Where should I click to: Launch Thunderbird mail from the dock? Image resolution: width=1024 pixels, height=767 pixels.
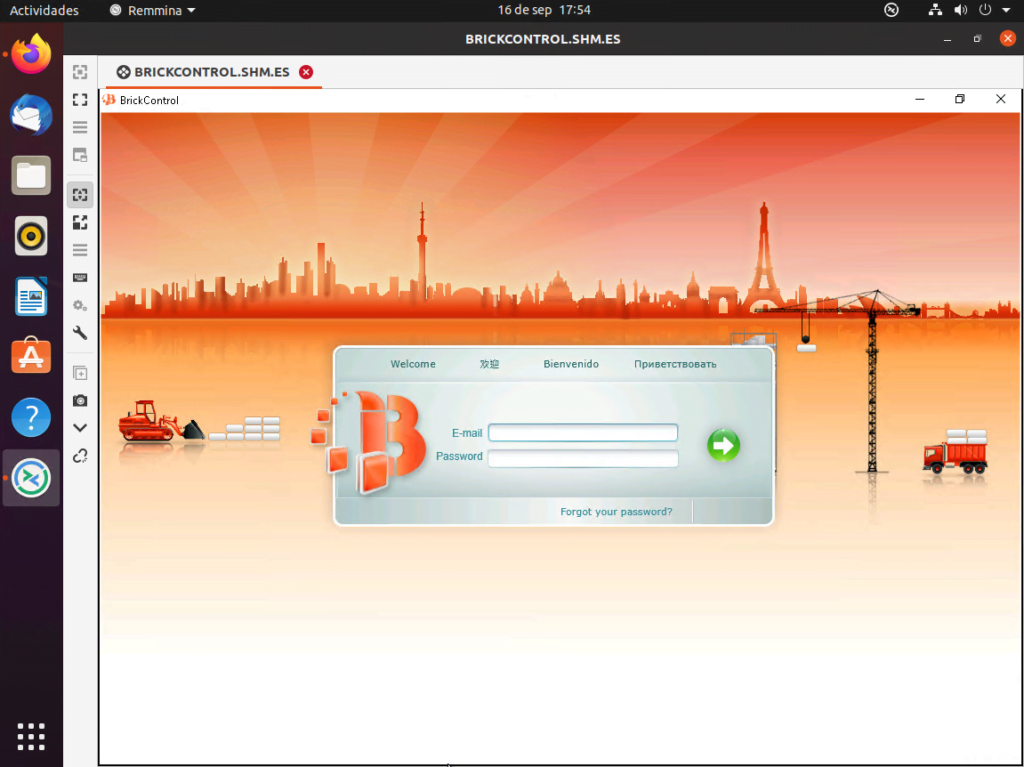click(x=31, y=115)
